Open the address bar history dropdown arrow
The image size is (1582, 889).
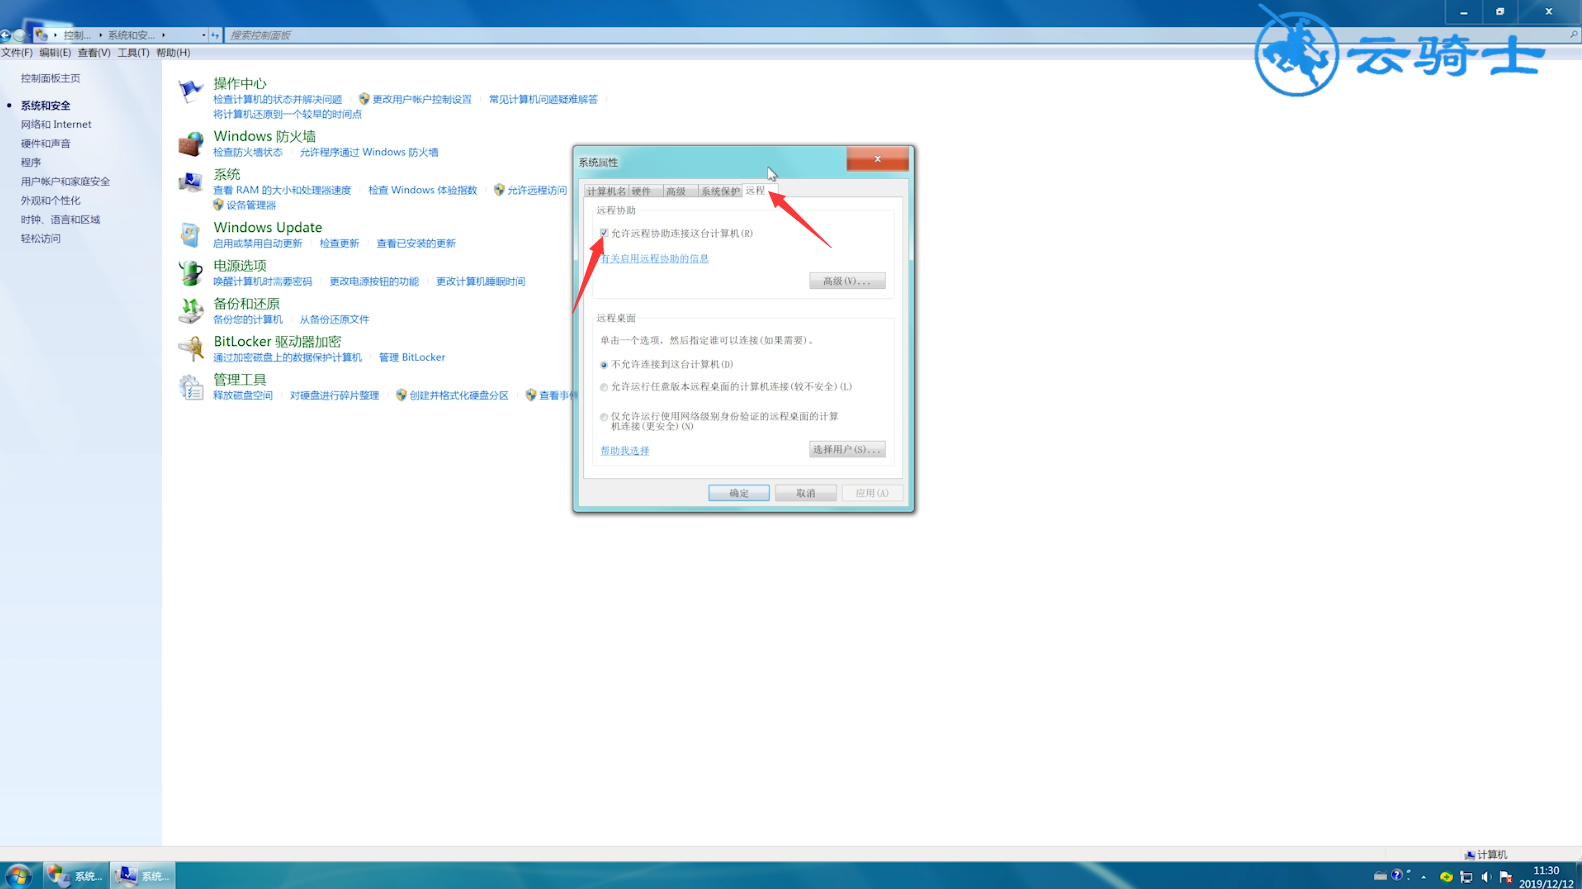point(203,35)
